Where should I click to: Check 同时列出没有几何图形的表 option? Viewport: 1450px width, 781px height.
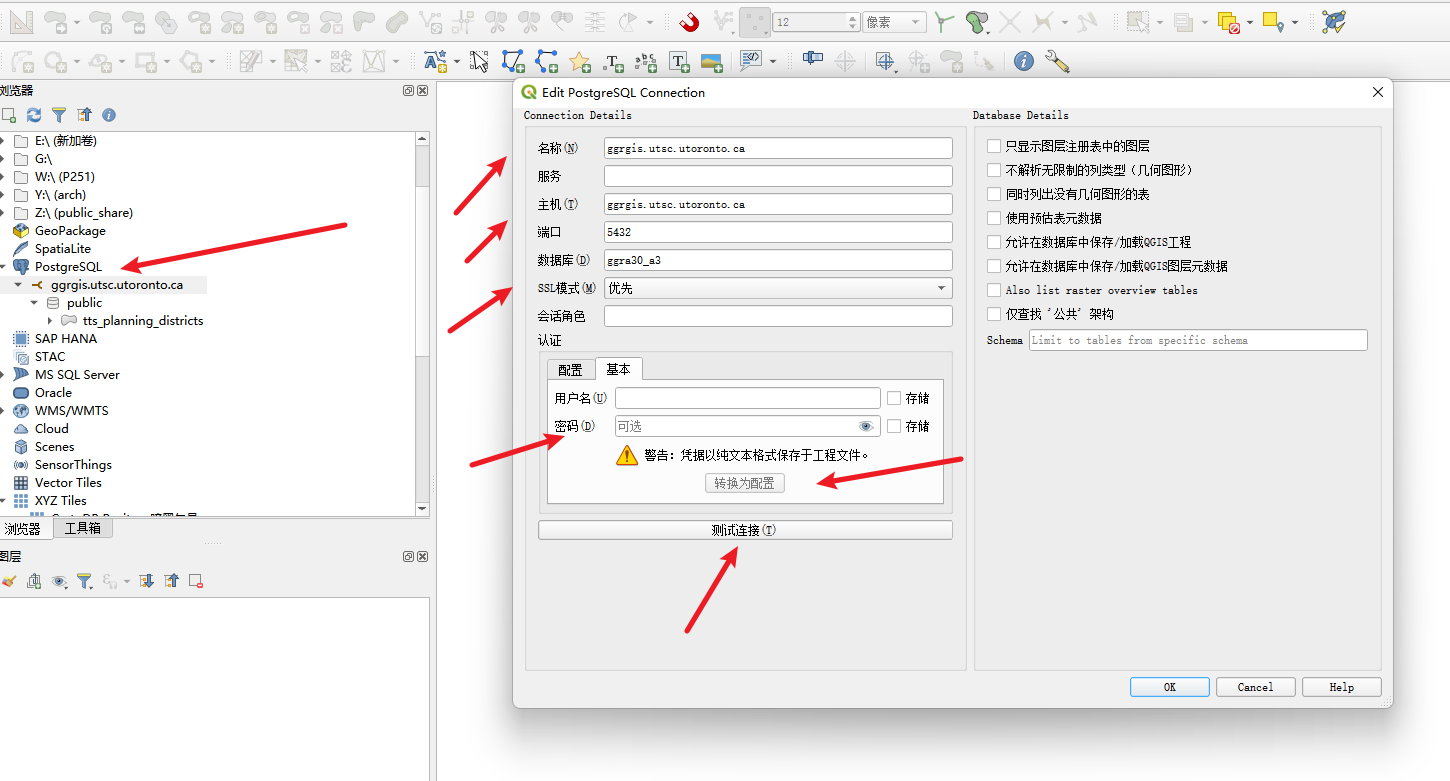(993, 194)
